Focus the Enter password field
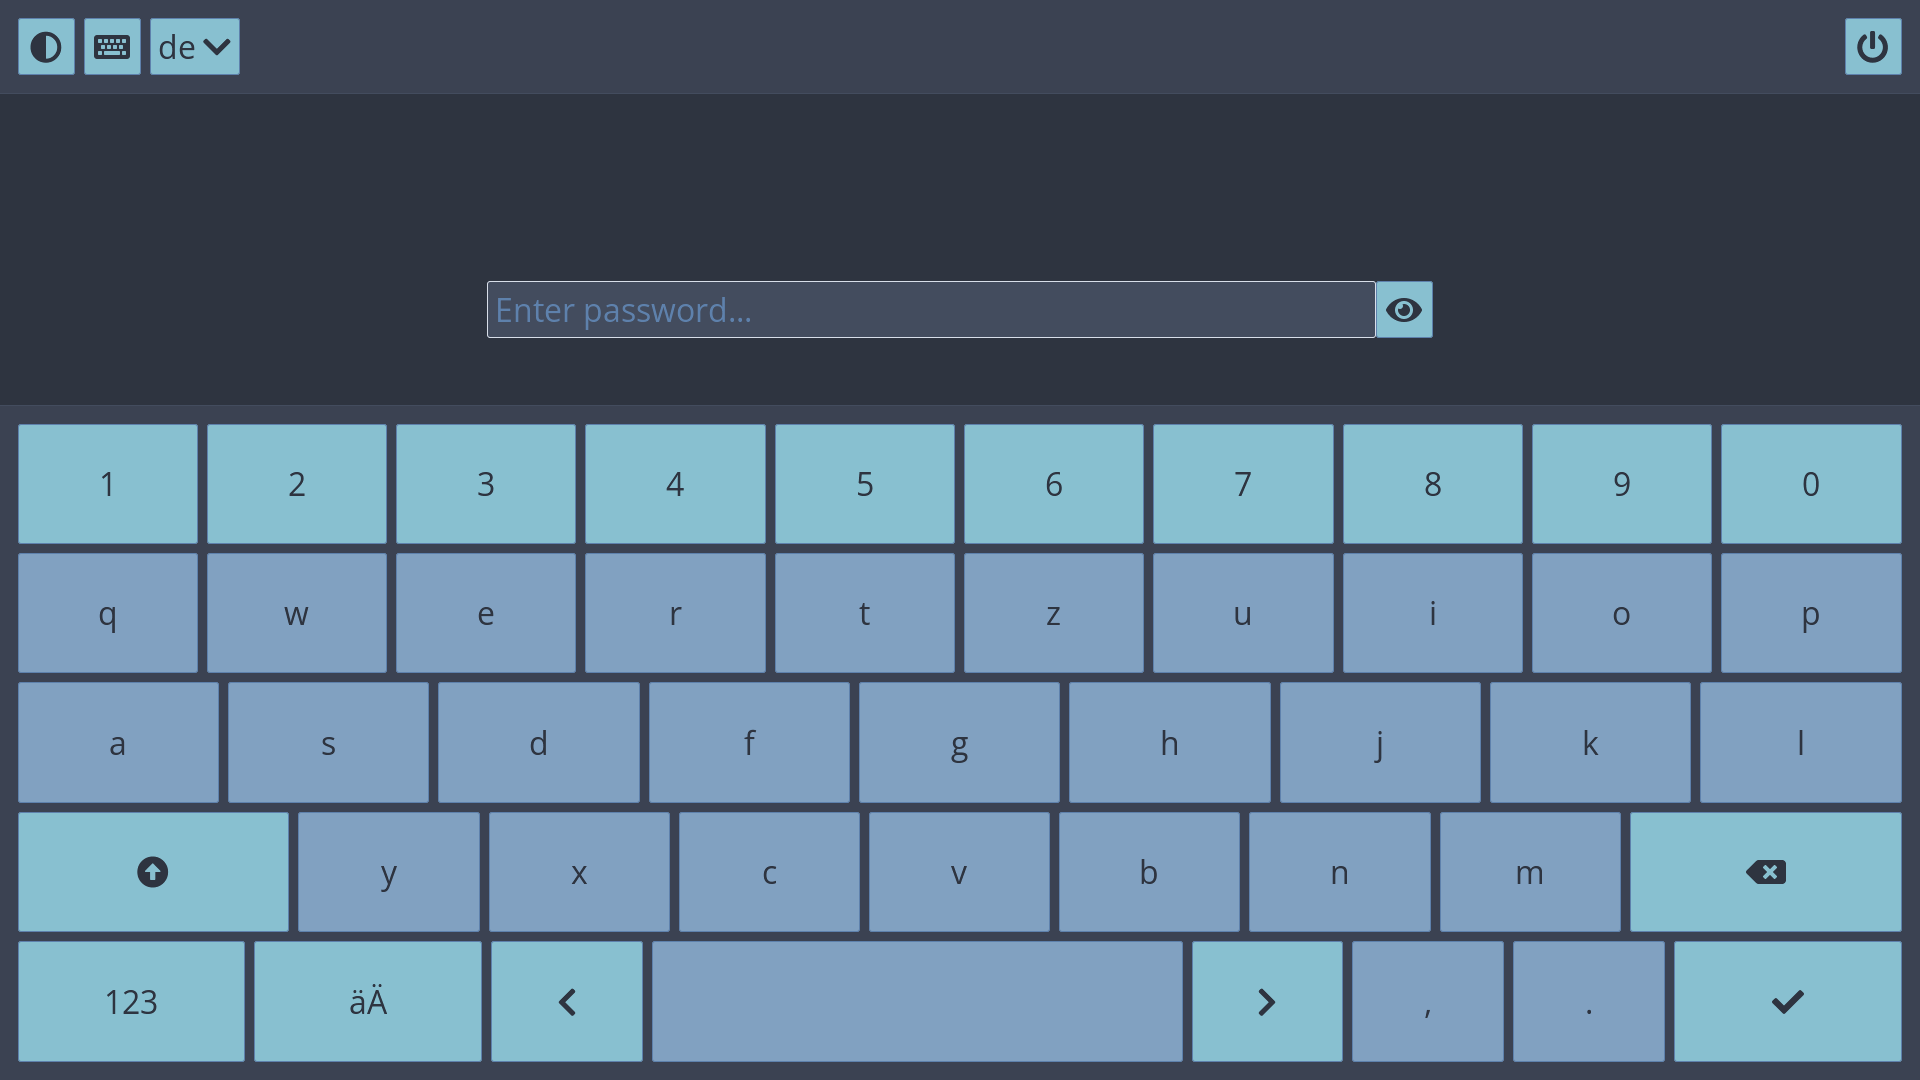 [930, 310]
